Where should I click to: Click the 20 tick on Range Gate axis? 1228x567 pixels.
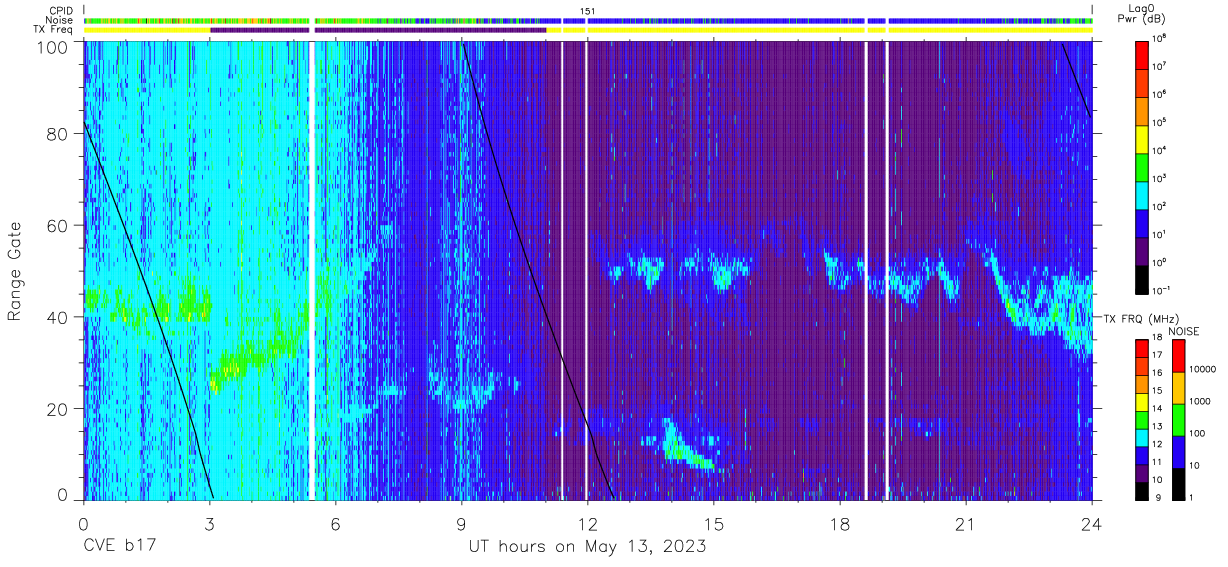coord(57,408)
